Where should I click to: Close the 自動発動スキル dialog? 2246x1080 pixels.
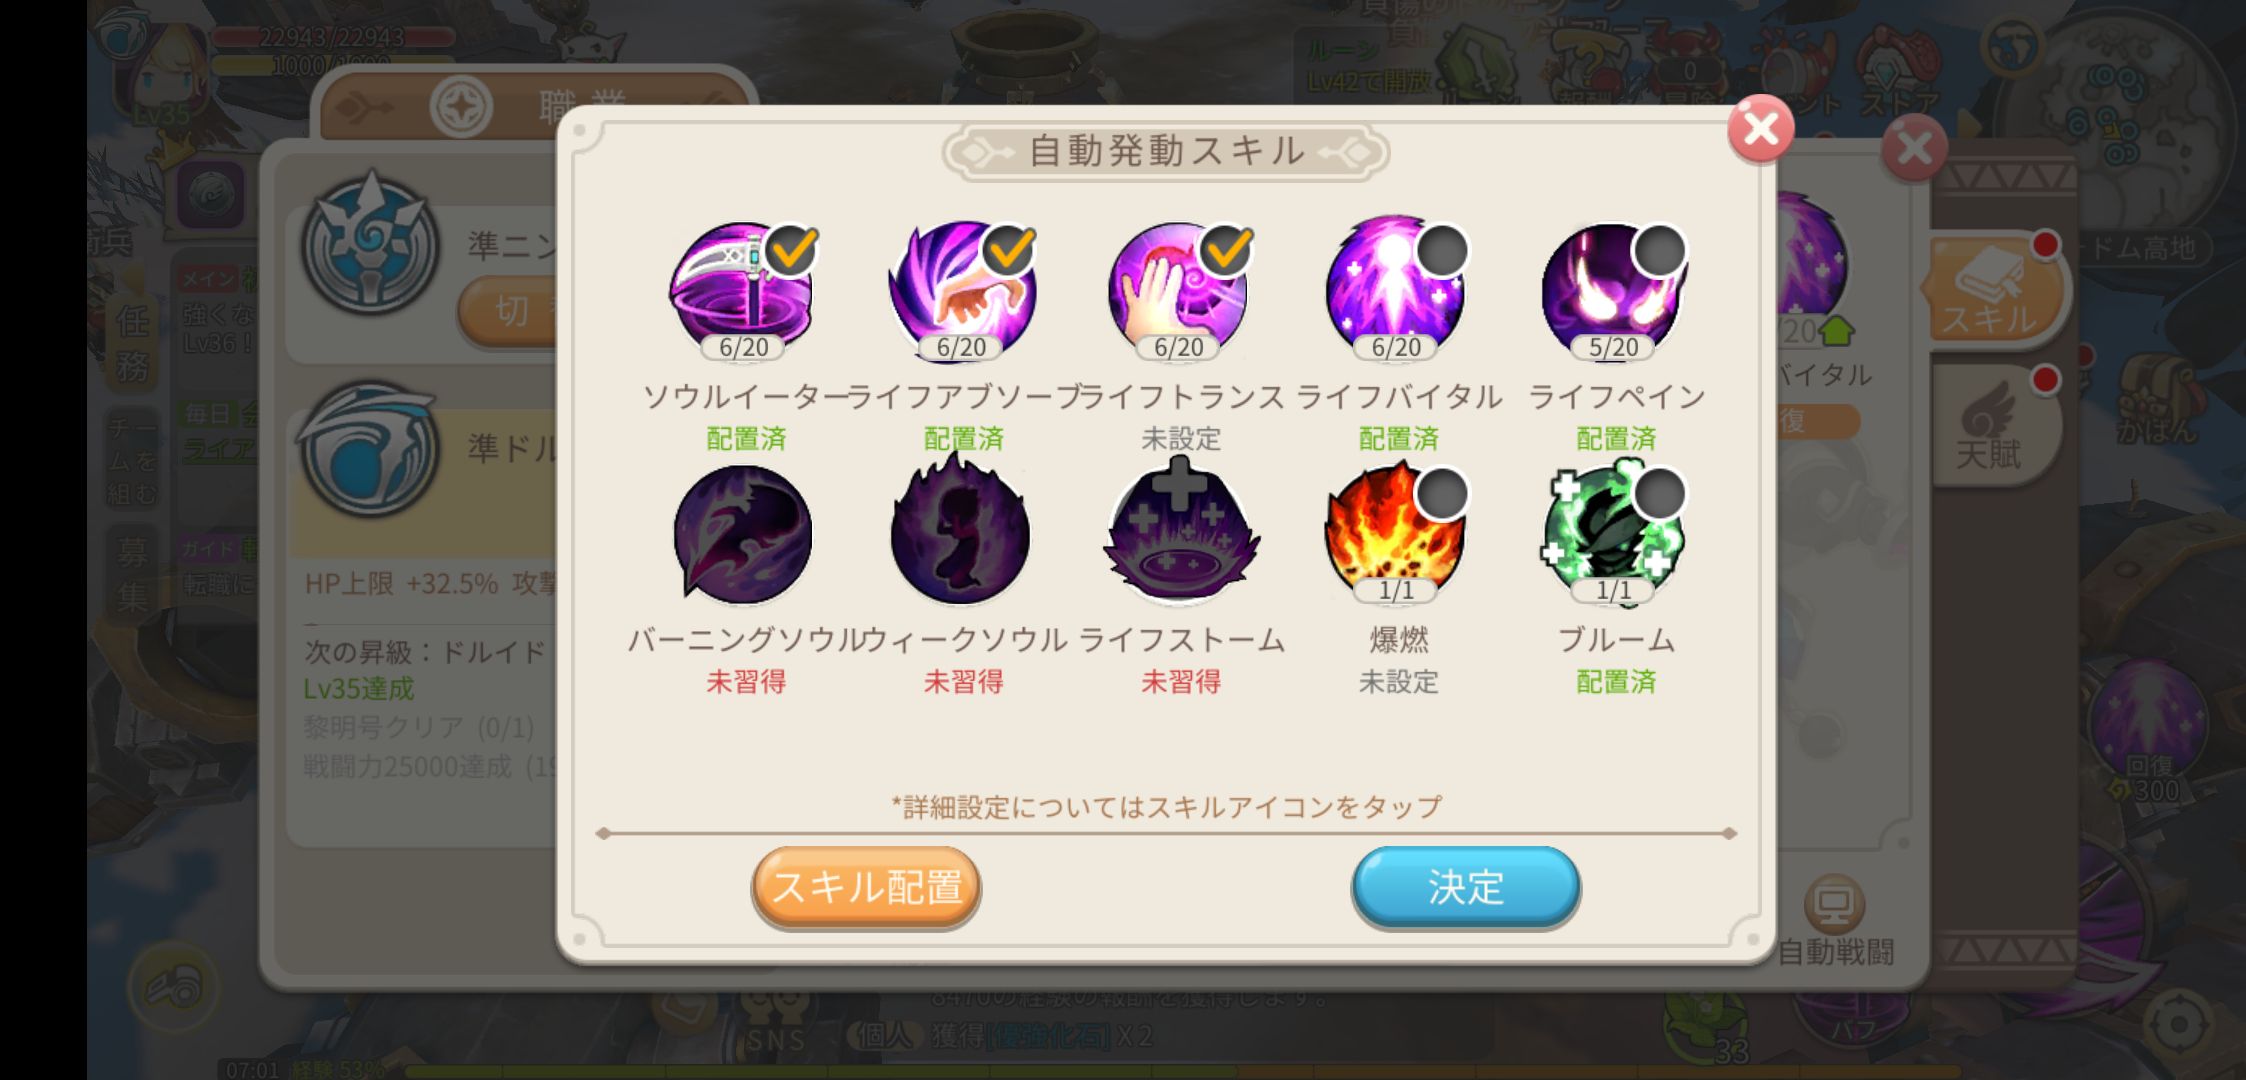coord(1760,129)
